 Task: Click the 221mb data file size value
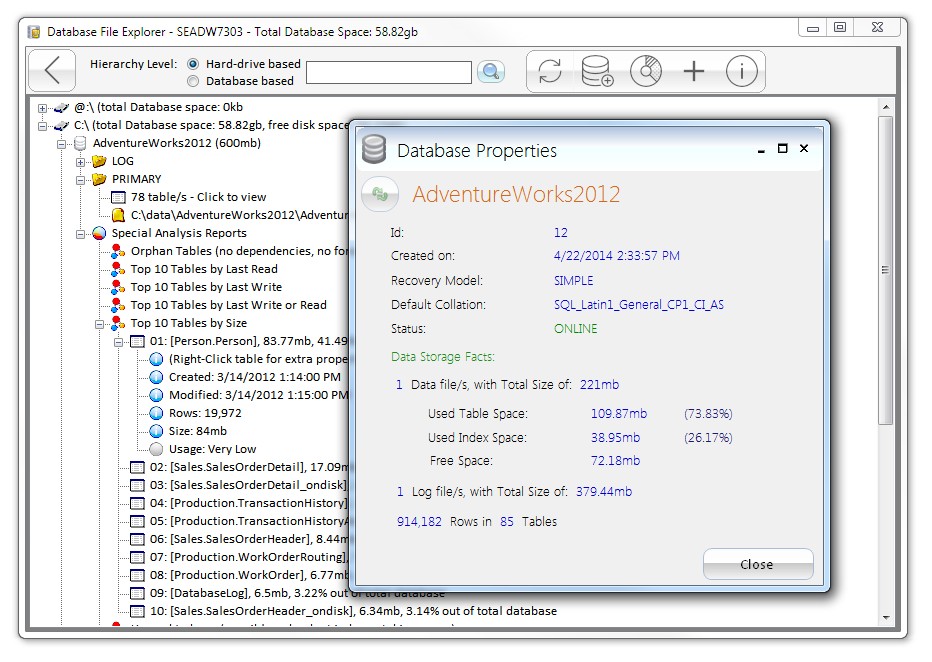(x=599, y=384)
